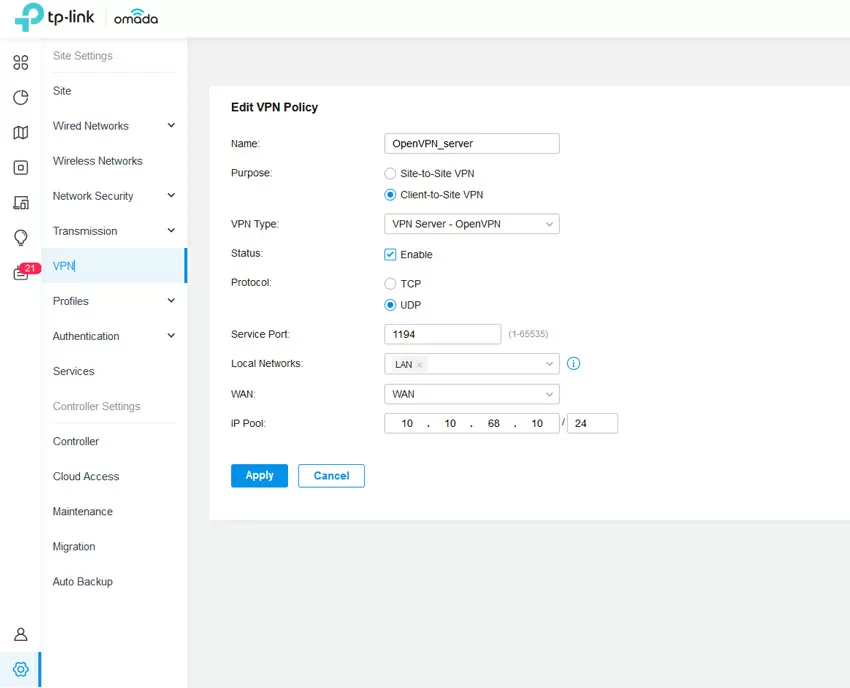This screenshot has width=850, height=688.
Task: Select Site-to-Site VPN purpose
Action: pos(390,174)
